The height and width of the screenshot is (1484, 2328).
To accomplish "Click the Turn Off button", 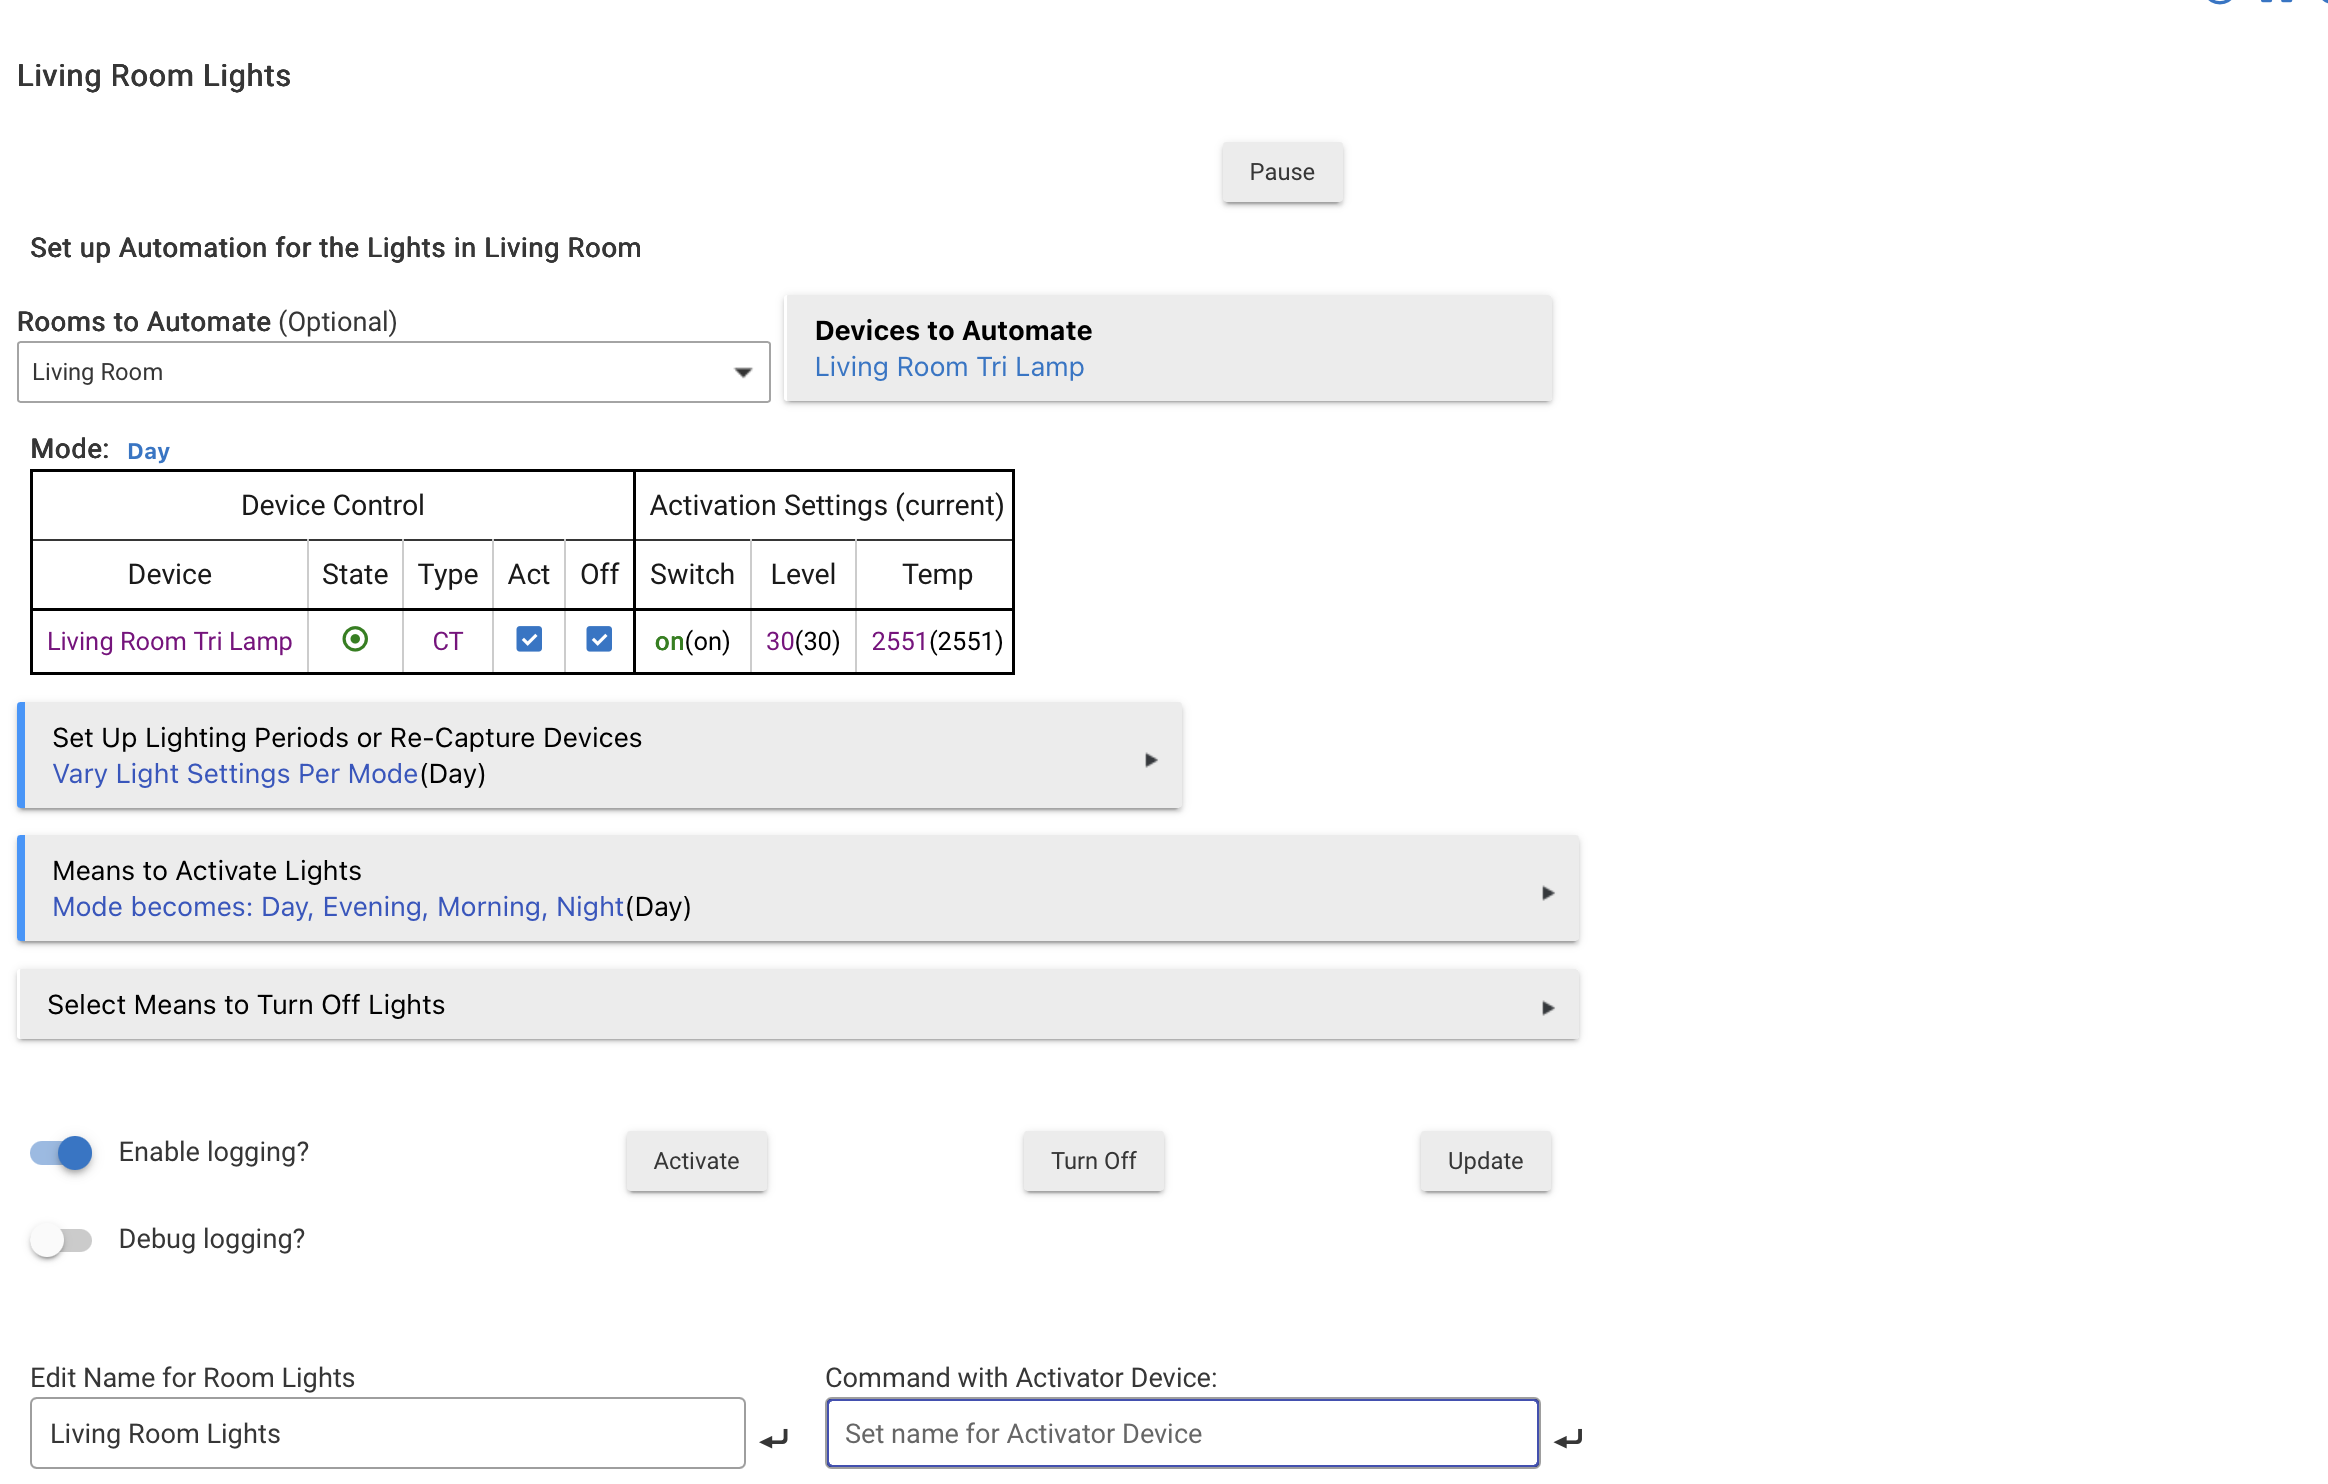I will tap(1093, 1161).
